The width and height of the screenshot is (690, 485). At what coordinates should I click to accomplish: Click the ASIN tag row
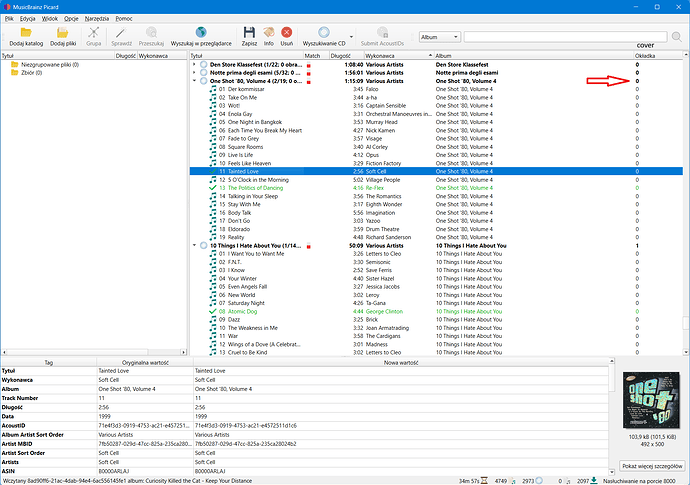[x=305, y=471]
